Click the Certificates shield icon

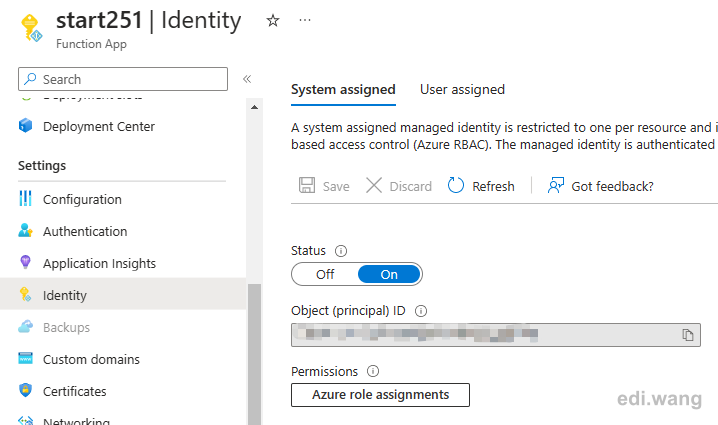[26, 390]
